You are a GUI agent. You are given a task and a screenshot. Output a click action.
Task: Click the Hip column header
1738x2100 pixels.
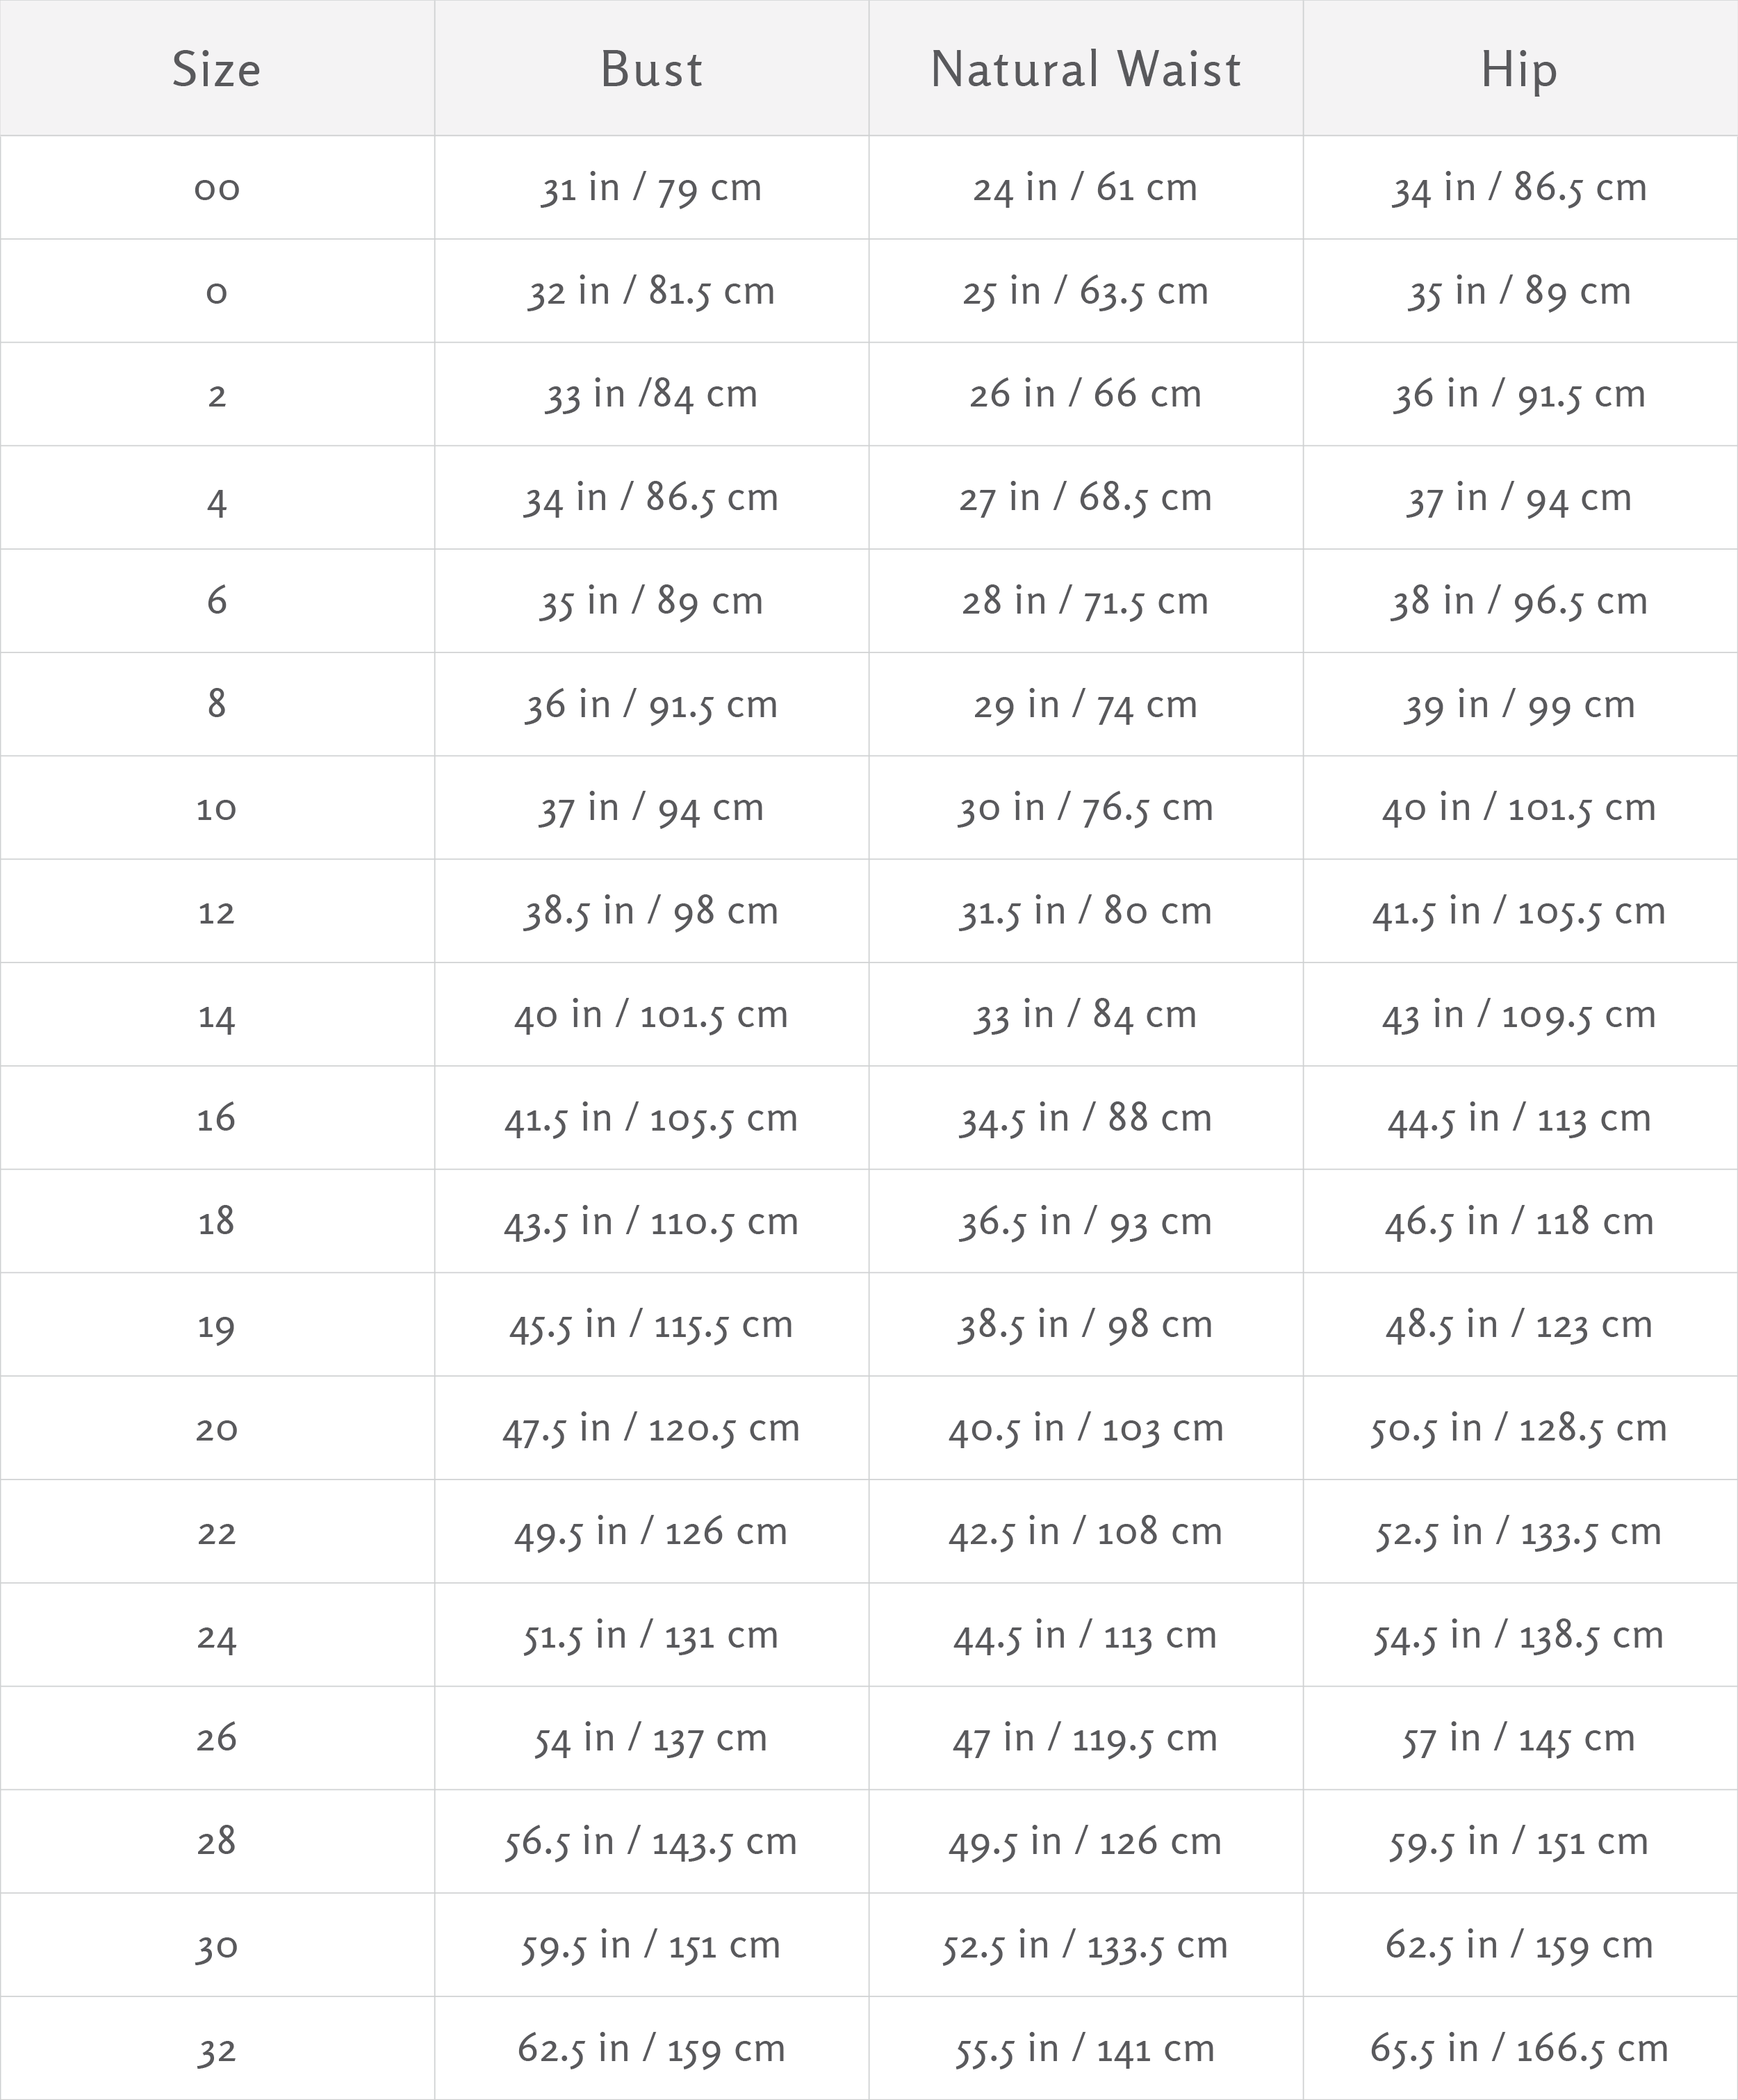(1519, 70)
